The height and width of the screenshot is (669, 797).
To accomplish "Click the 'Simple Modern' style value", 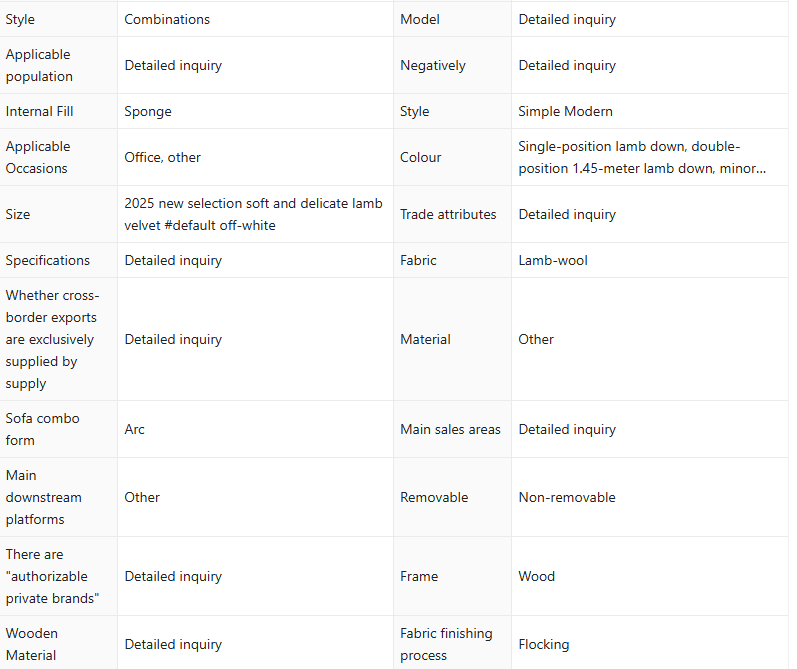I will point(565,111).
